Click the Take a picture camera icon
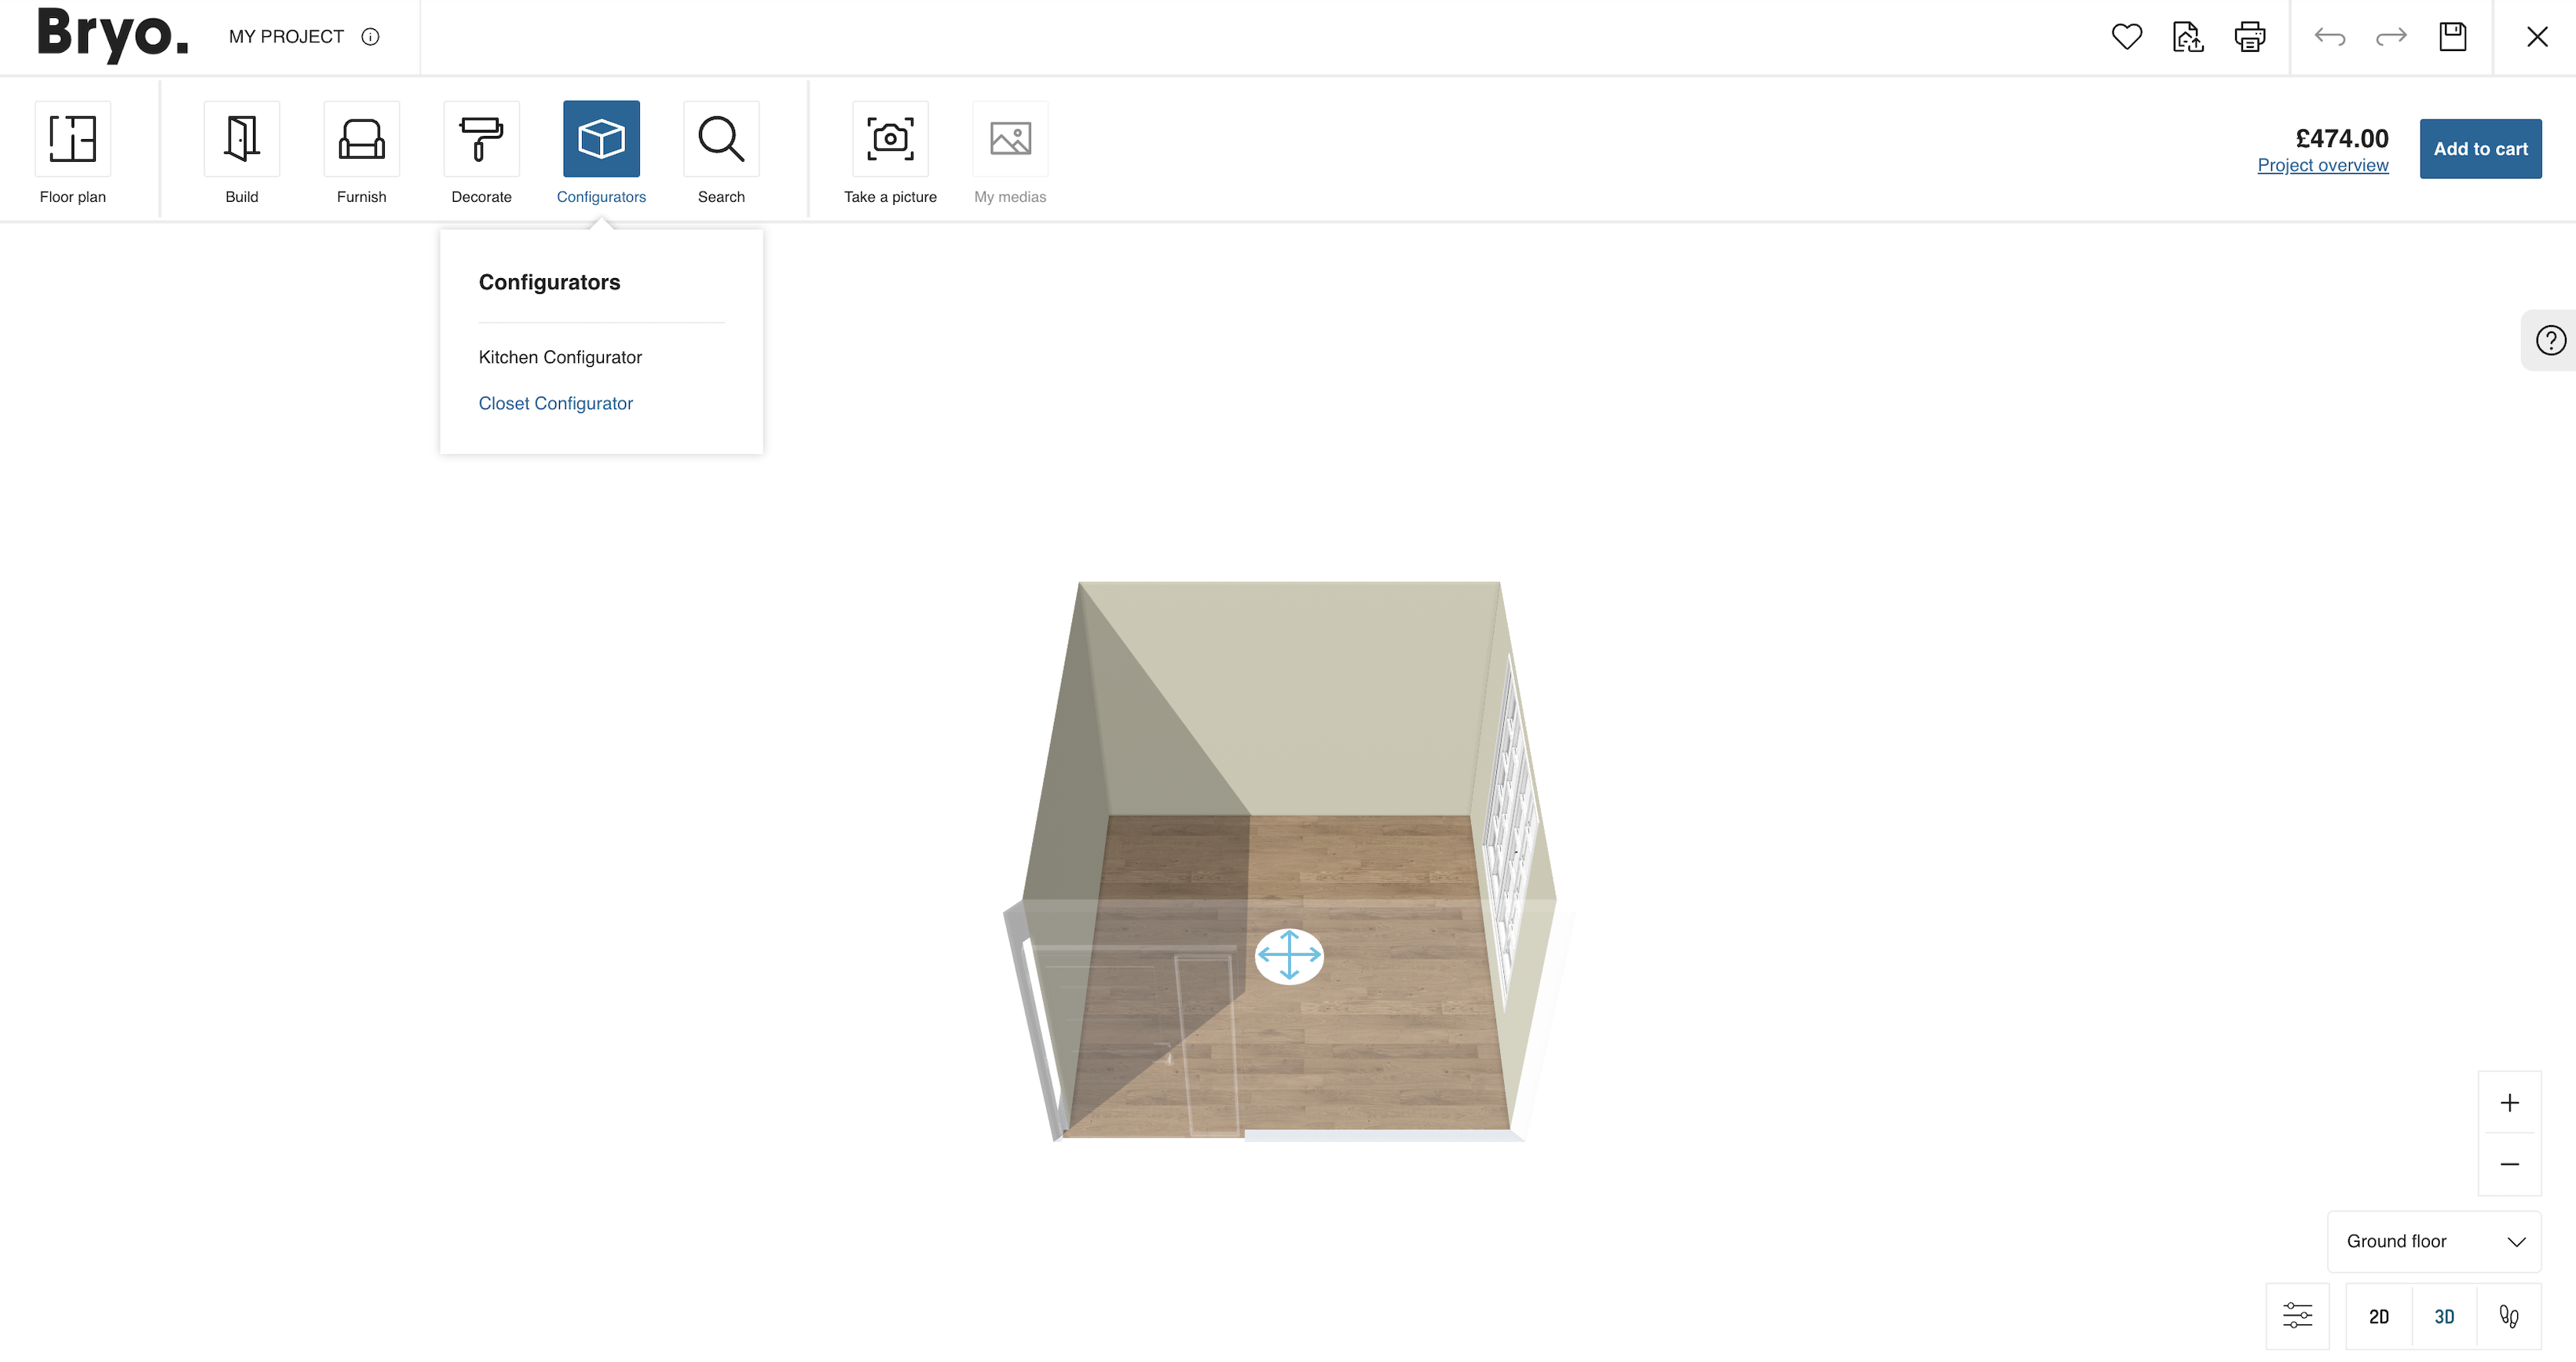 [x=889, y=139]
